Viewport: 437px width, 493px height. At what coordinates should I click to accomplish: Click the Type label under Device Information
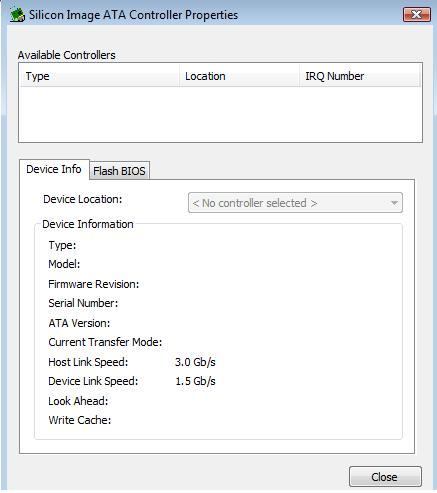(62, 245)
